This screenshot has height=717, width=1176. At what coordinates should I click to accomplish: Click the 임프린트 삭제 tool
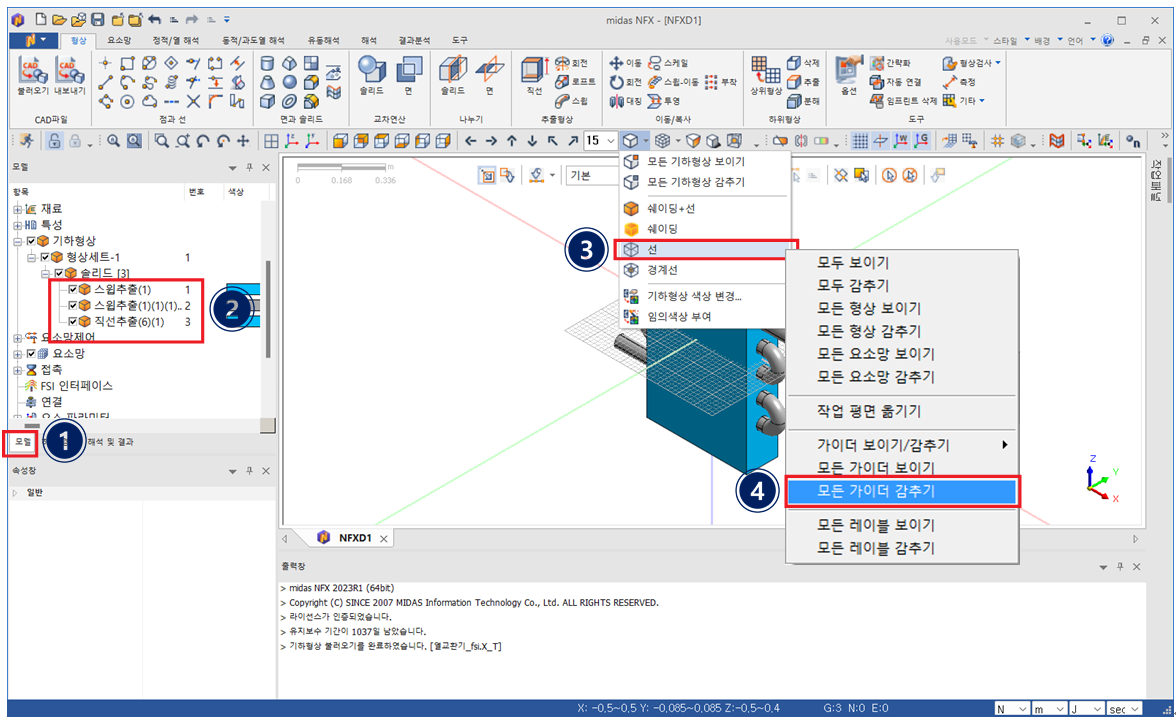pos(903,100)
